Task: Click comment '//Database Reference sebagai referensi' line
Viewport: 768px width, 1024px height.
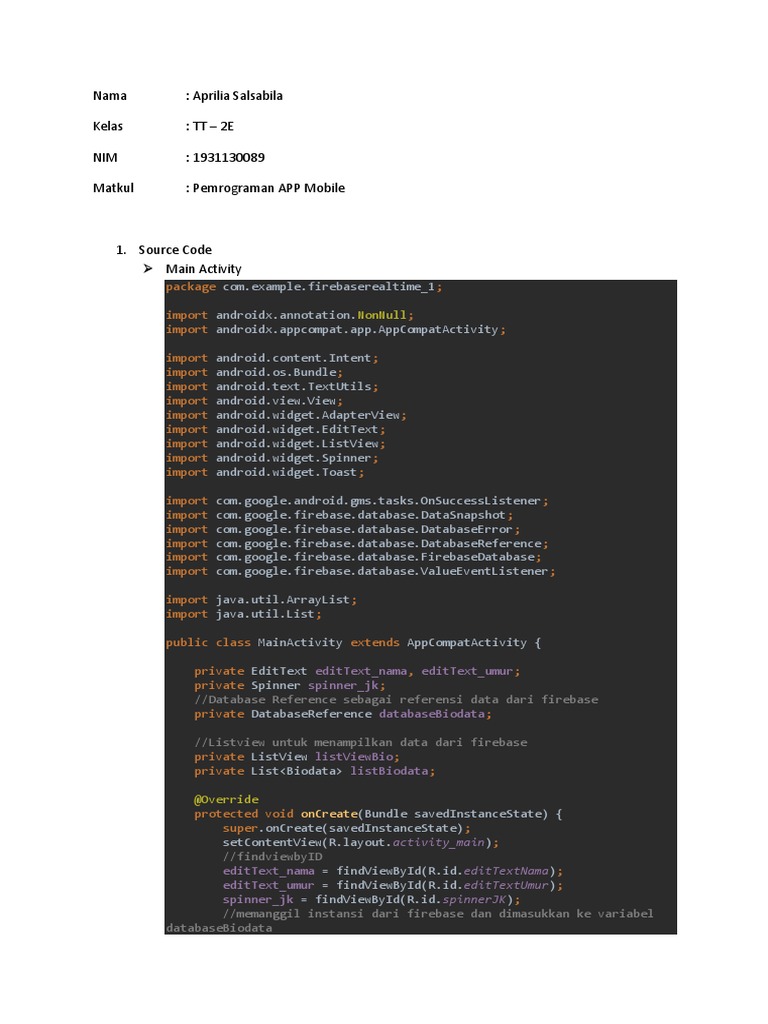Action: pyautogui.click(x=396, y=700)
